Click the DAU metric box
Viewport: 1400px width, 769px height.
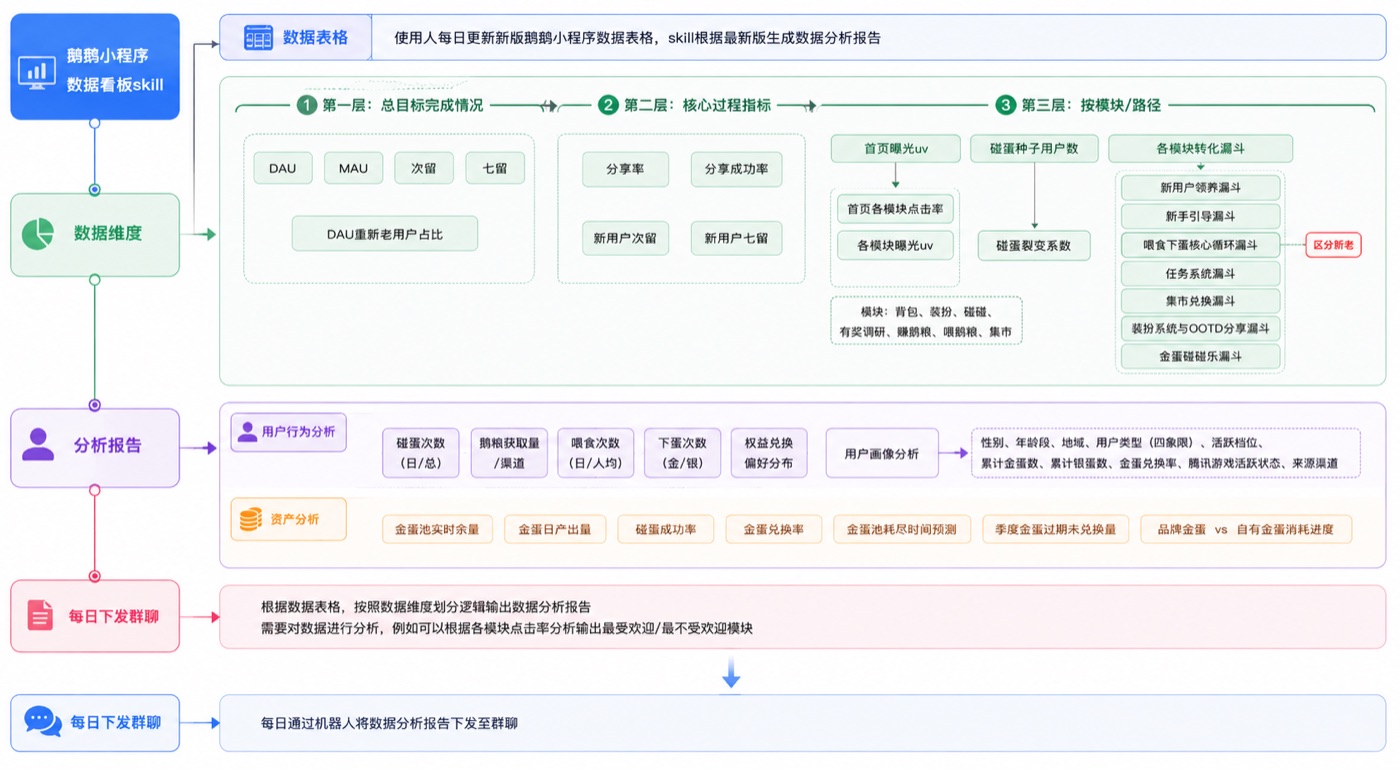(x=283, y=168)
